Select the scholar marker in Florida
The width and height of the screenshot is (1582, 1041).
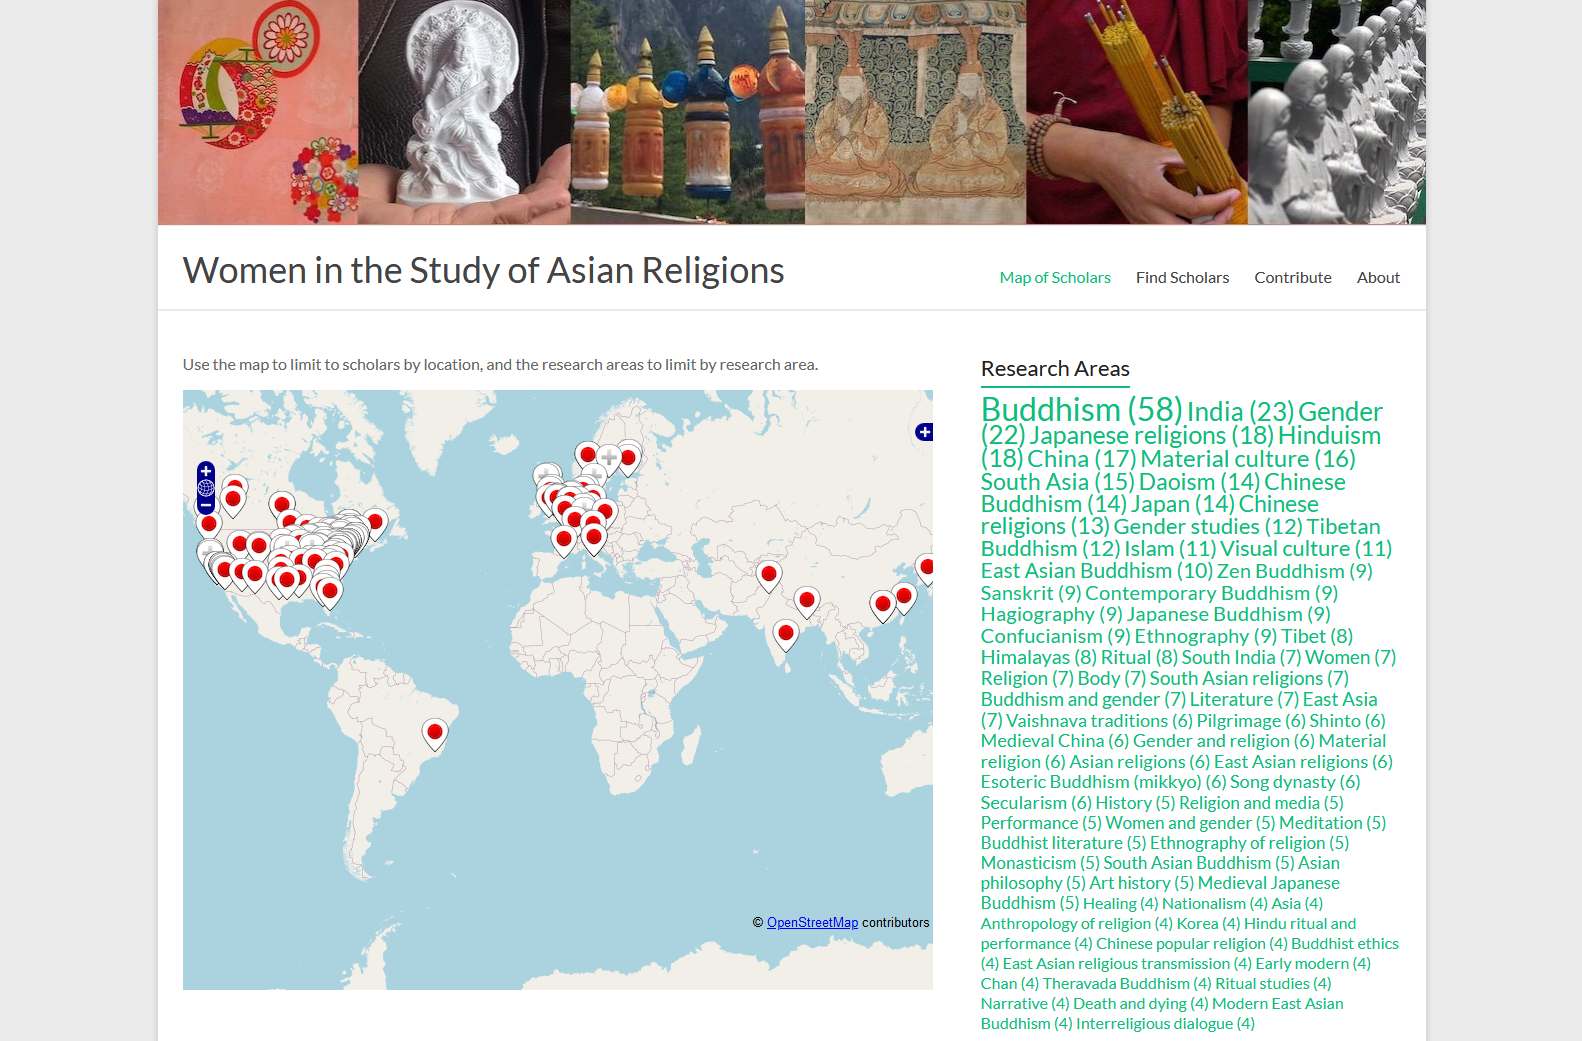pos(330,593)
